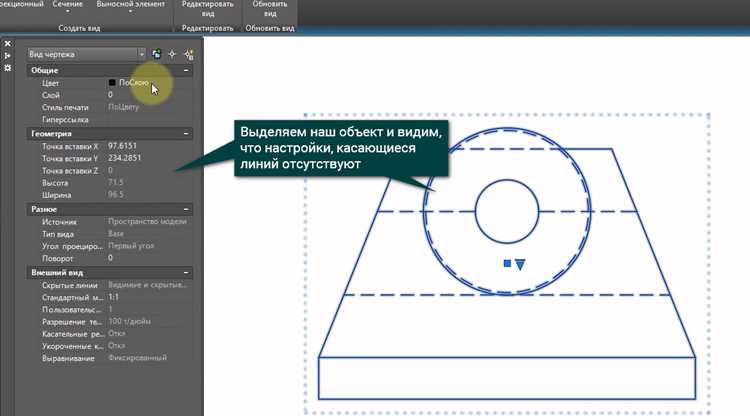Open properties palette settings gear
Viewport: 750px width, 416px height.
coord(8,68)
